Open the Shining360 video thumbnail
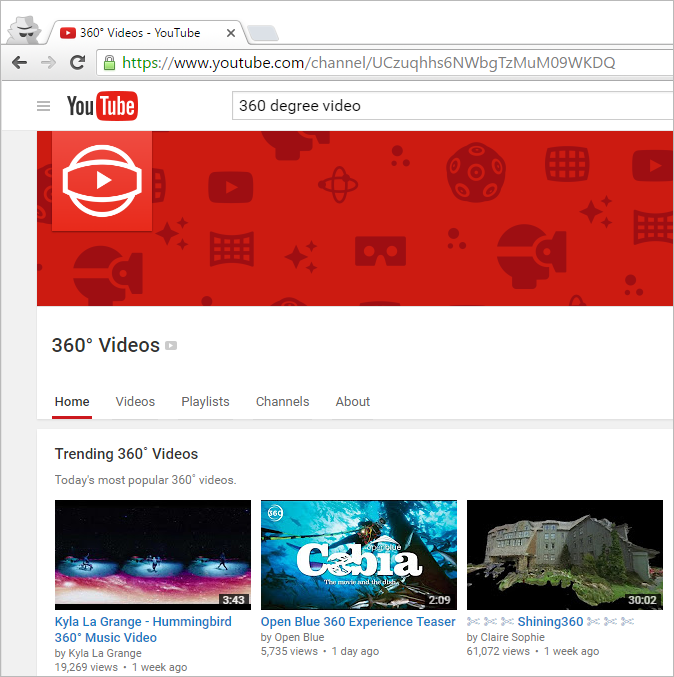This screenshot has height=677, width=674. pos(565,555)
